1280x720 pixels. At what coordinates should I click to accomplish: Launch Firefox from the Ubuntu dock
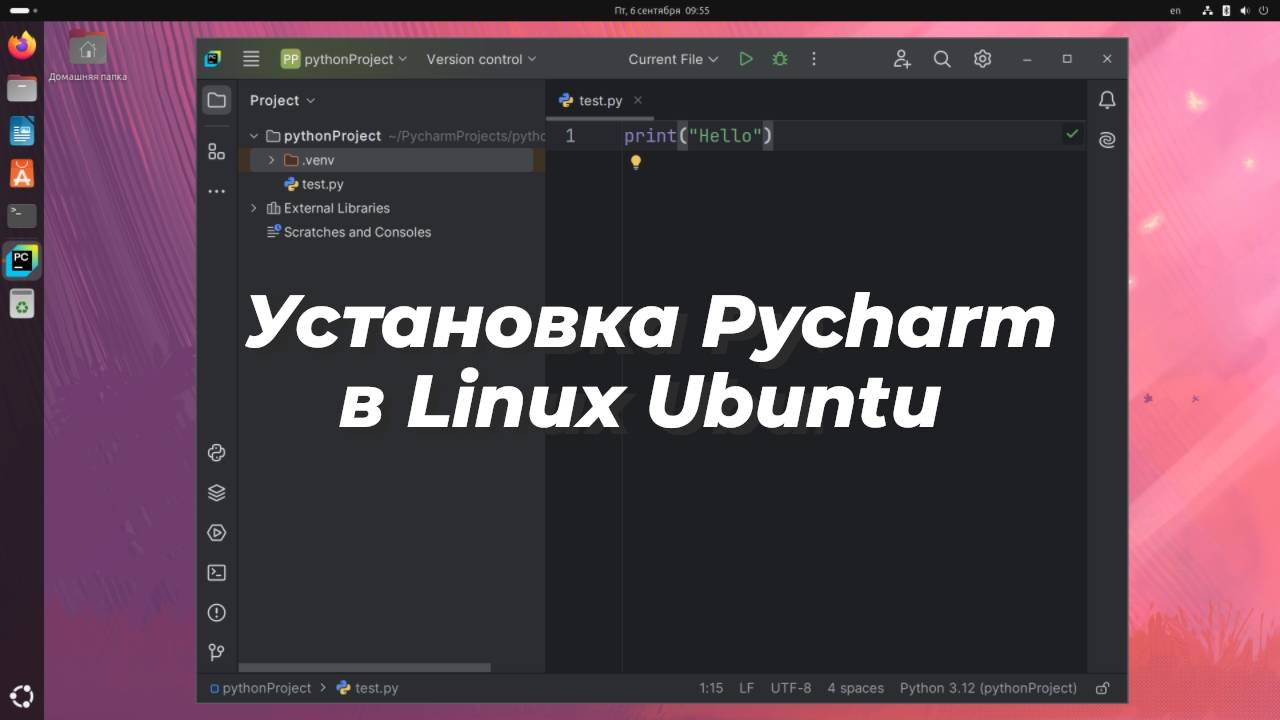22,45
